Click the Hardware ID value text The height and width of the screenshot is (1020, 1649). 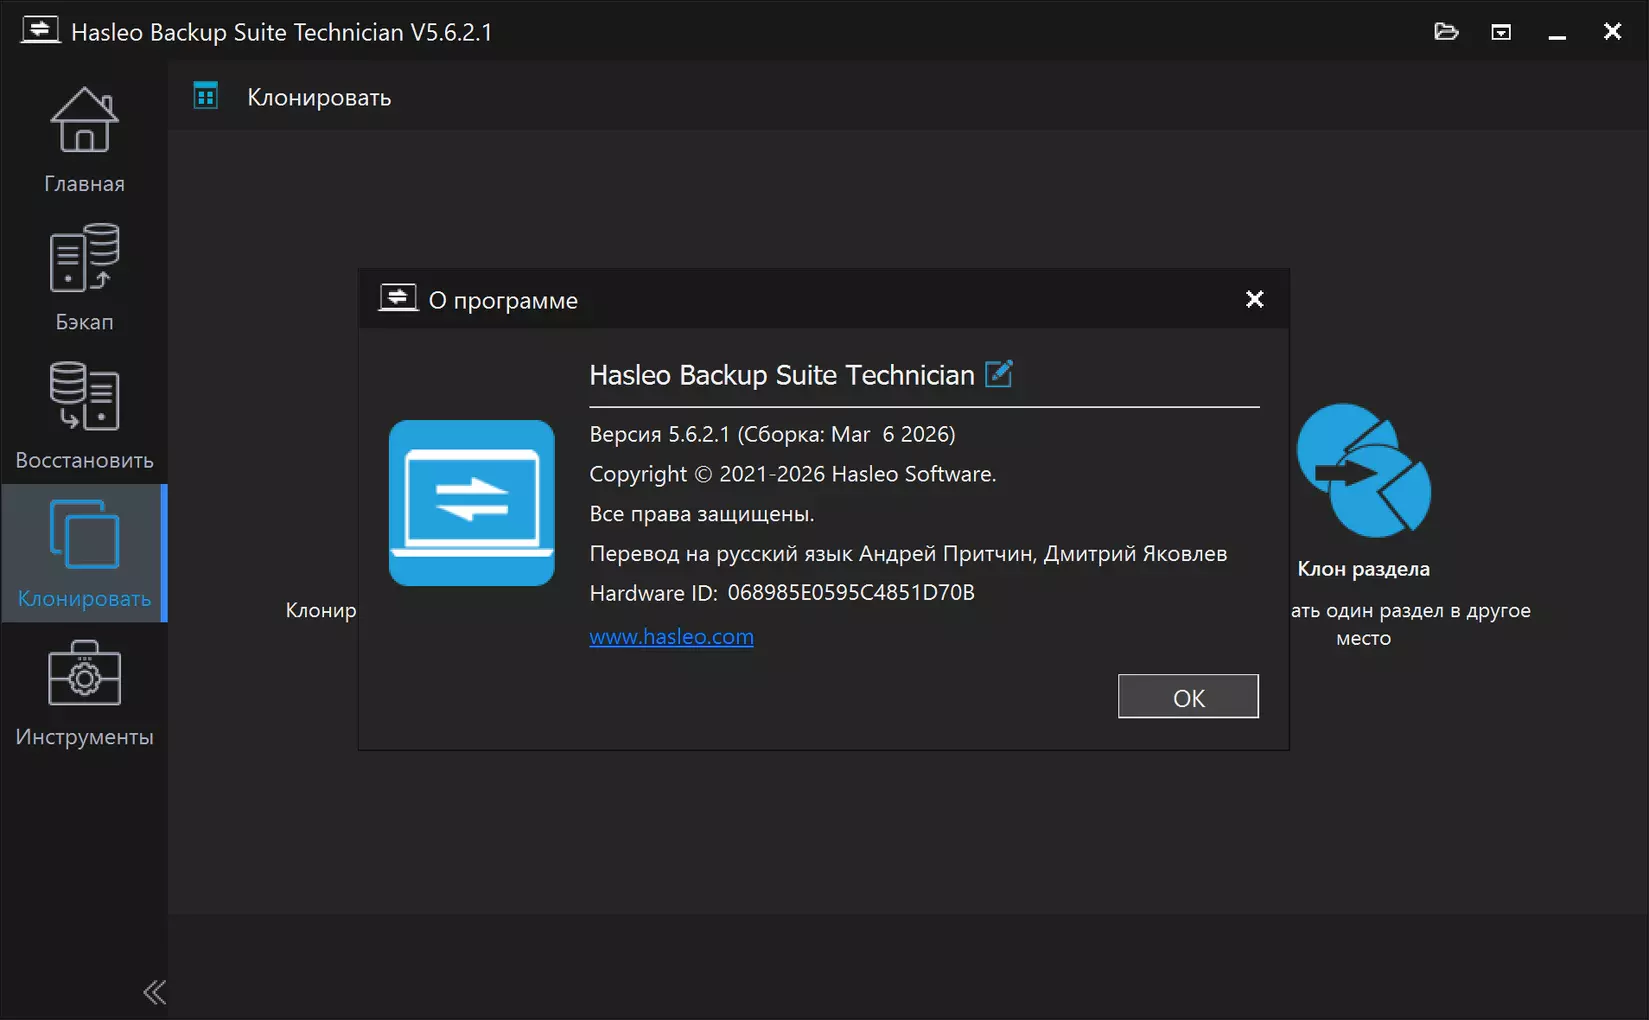tap(850, 593)
